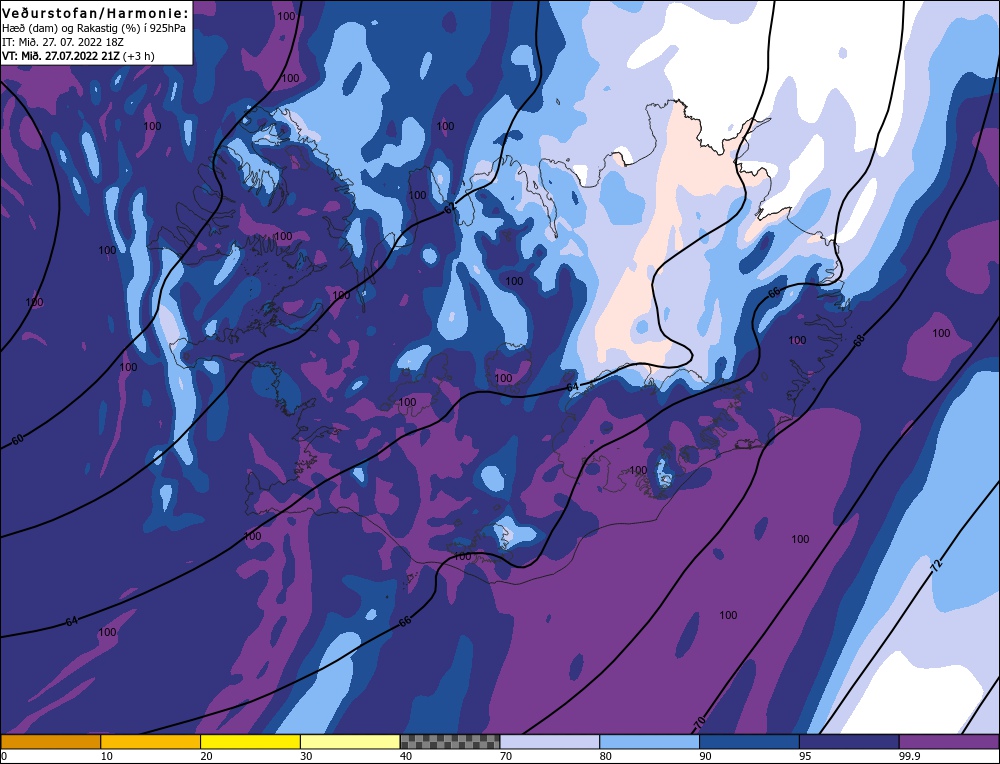Click the '62' height contour label
Image resolution: width=1000 pixels, height=764 pixels.
[450, 209]
